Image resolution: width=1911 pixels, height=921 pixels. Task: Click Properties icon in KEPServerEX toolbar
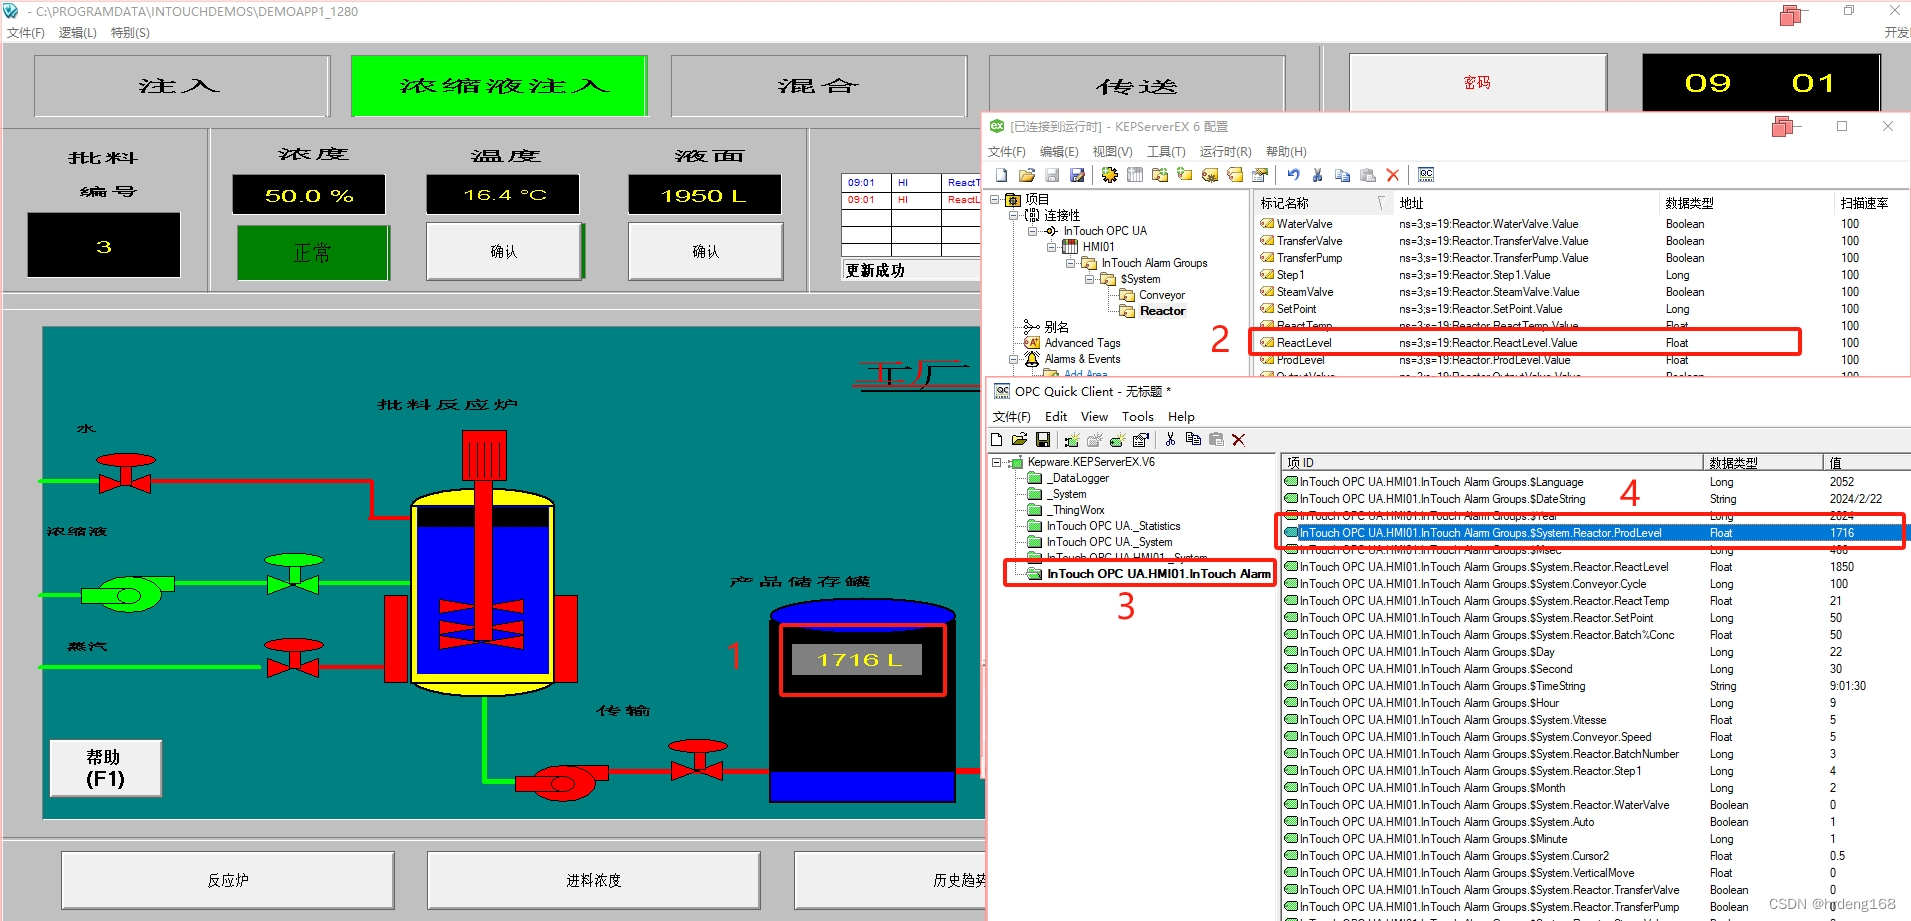(x=1260, y=175)
